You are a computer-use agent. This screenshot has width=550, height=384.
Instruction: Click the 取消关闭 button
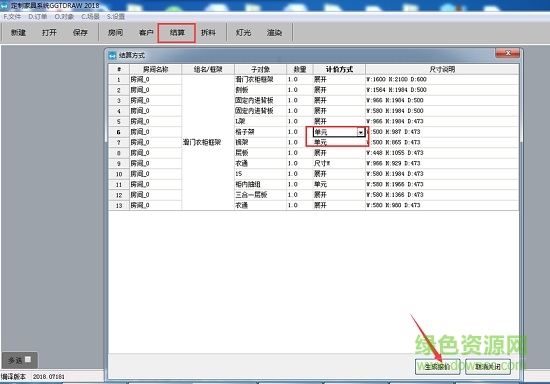[488, 367]
